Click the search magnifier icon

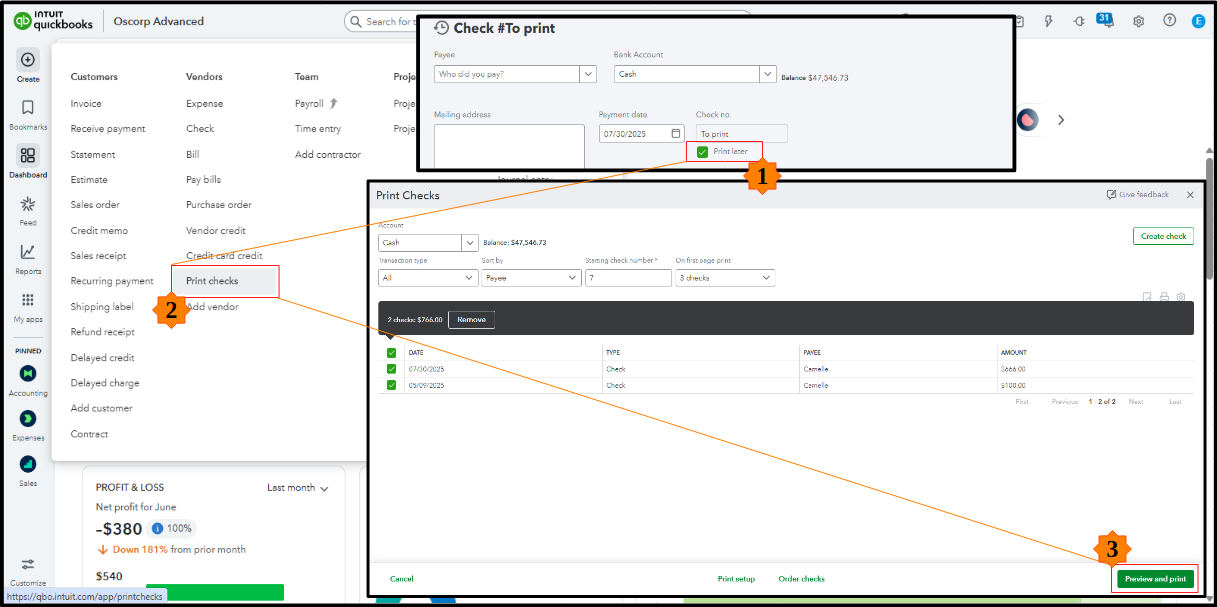tap(356, 21)
